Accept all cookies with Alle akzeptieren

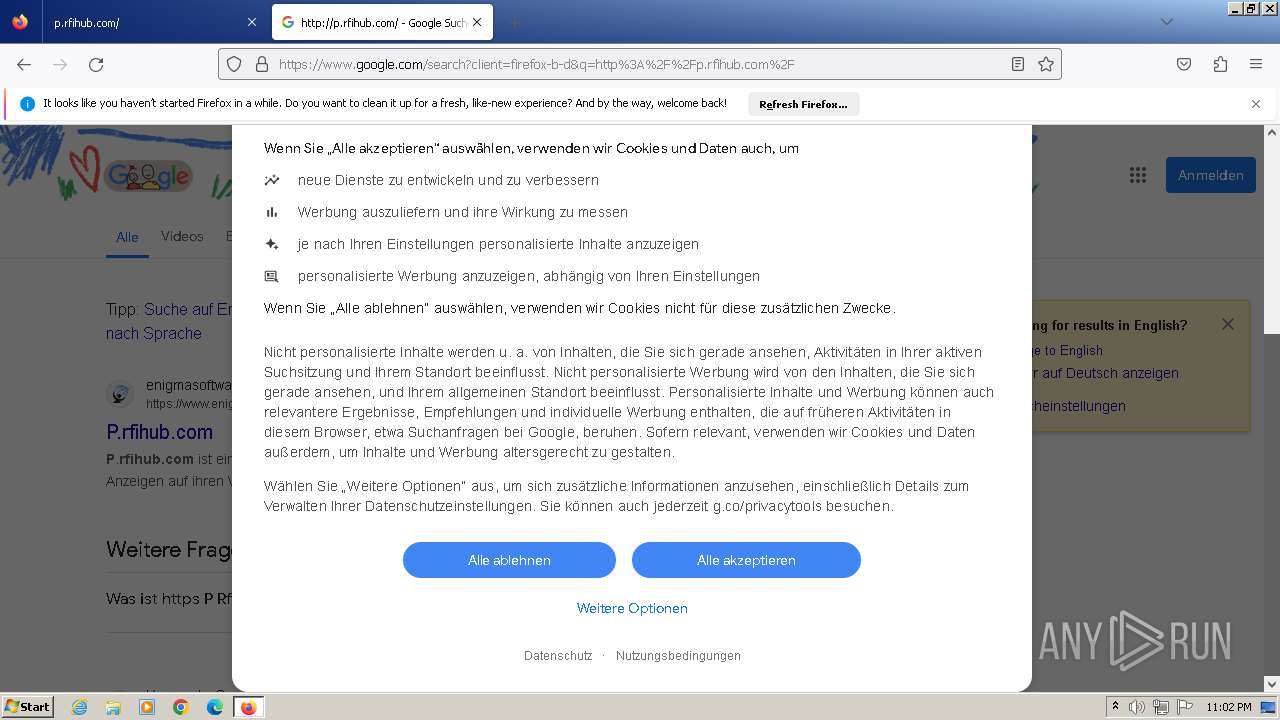pos(746,560)
